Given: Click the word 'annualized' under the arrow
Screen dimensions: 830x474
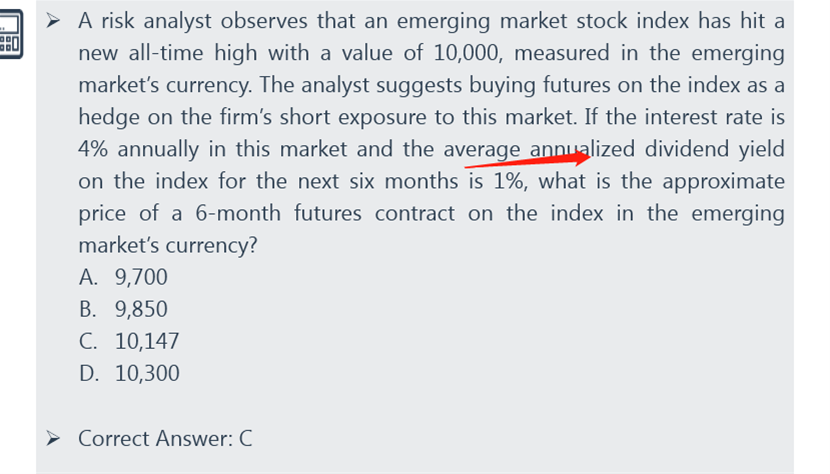Looking at the screenshot, I should [x=582, y=149].
